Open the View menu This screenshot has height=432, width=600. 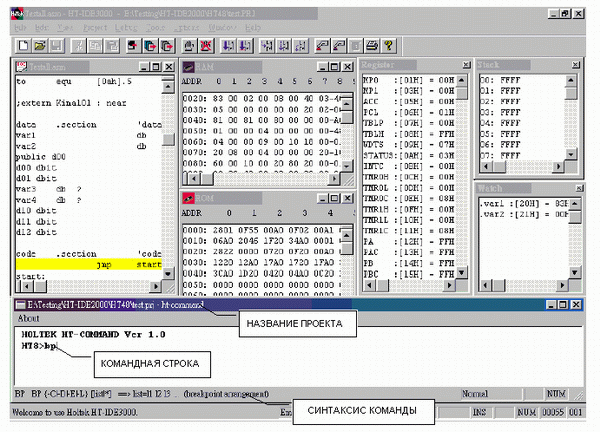click(65, 28)
